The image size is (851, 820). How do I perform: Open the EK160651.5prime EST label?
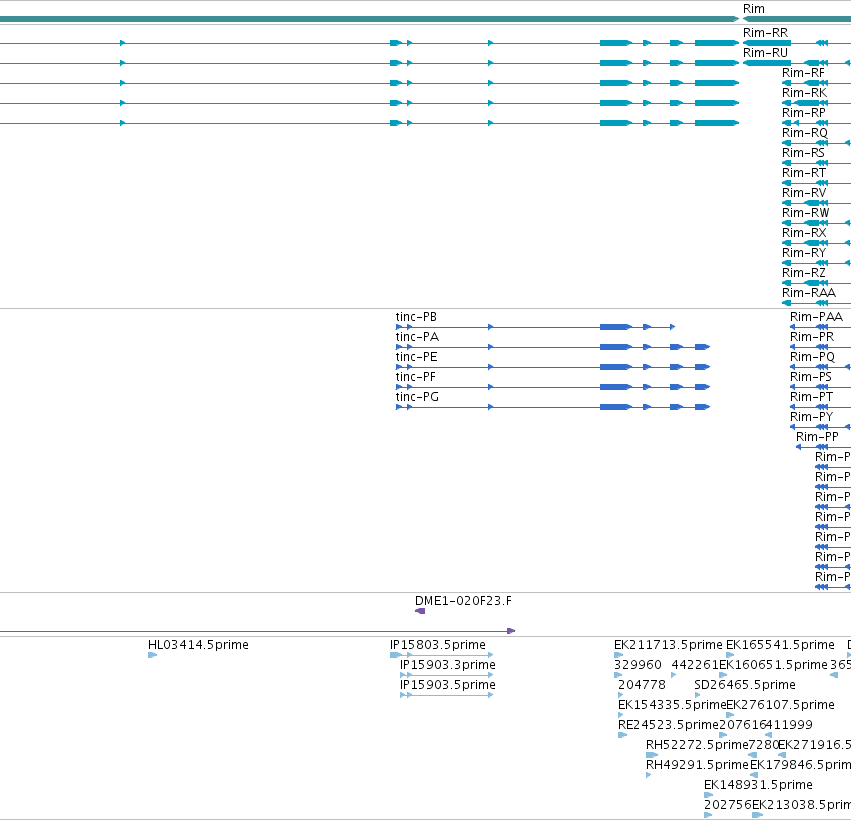773,665
